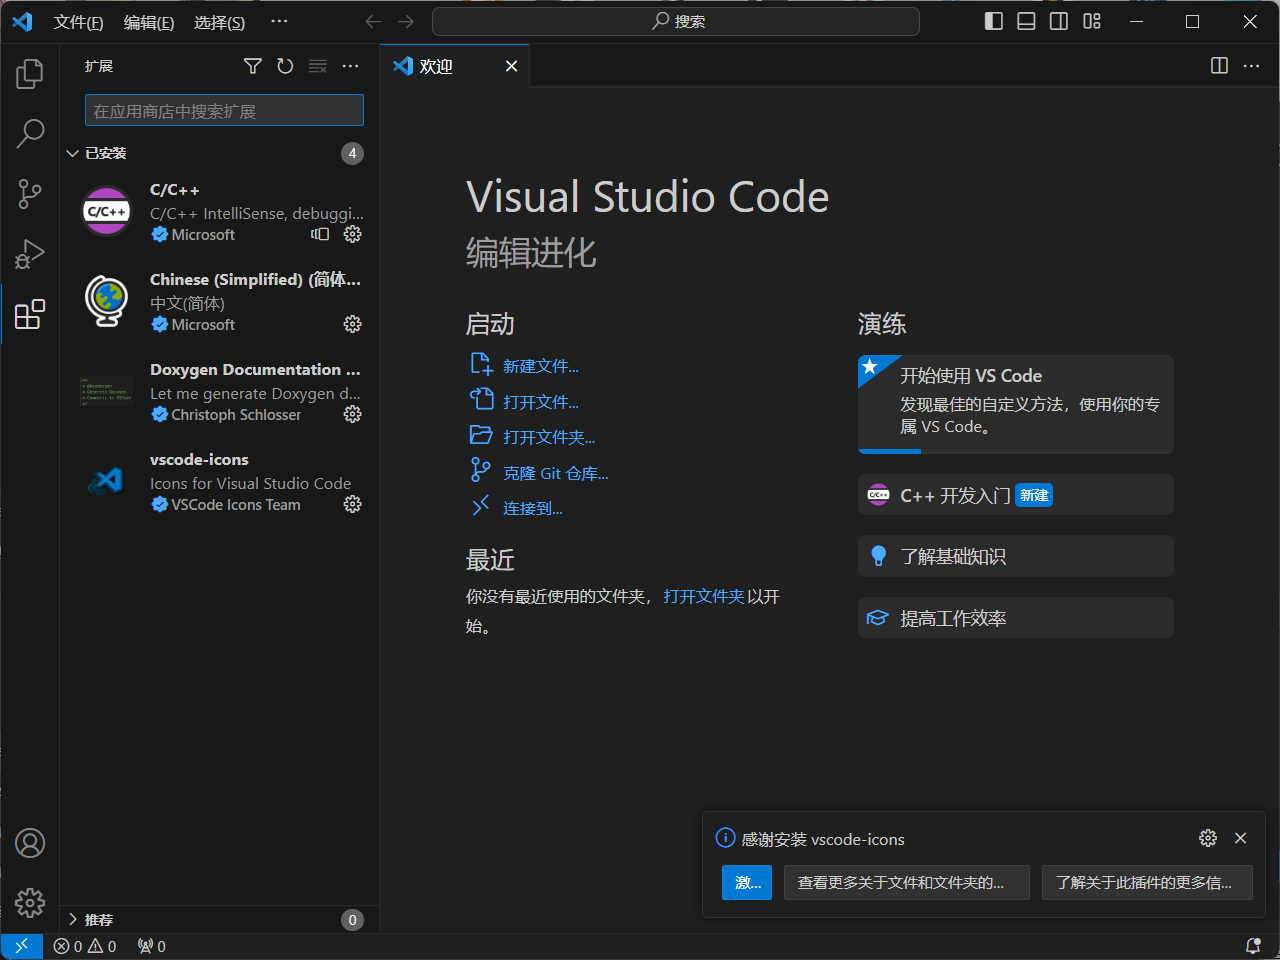Image resolution: width=1280 pixels, height=960 pixels.
Task: Open the 了解基础知识 walkthrough
Action: (1015, 556)
